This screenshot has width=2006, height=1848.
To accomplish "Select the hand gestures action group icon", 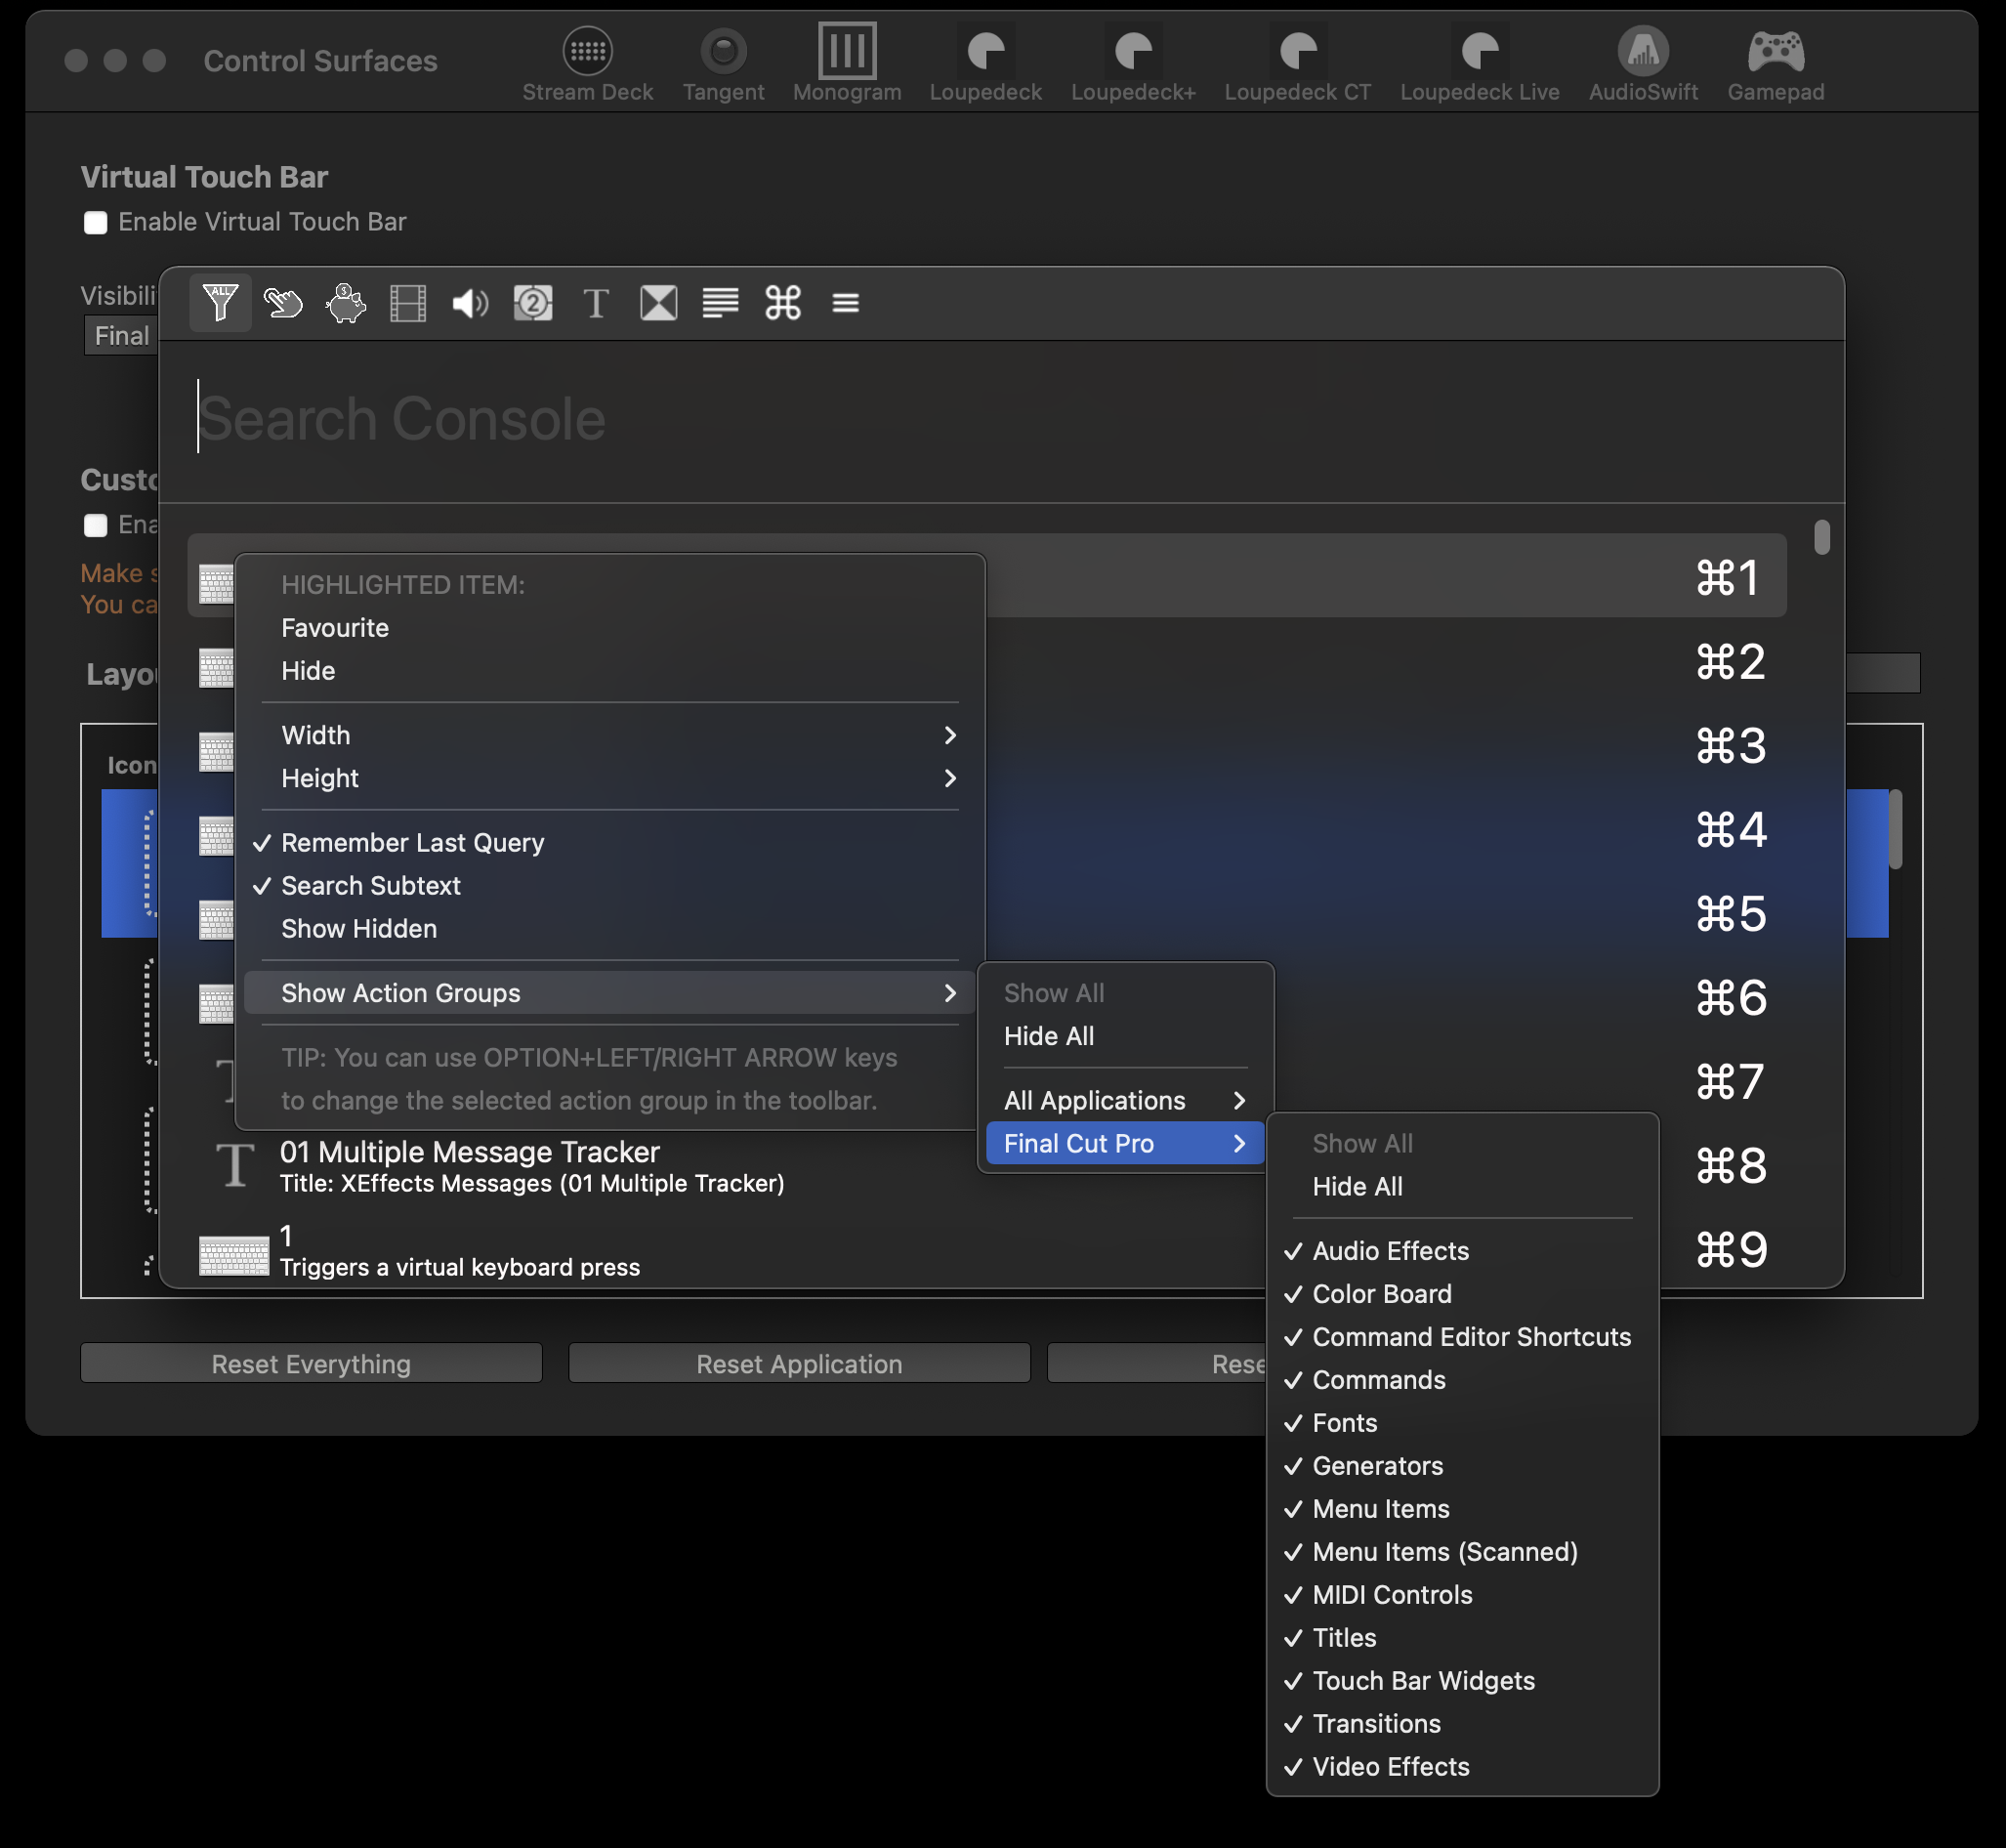I will [x=283, y=302].
